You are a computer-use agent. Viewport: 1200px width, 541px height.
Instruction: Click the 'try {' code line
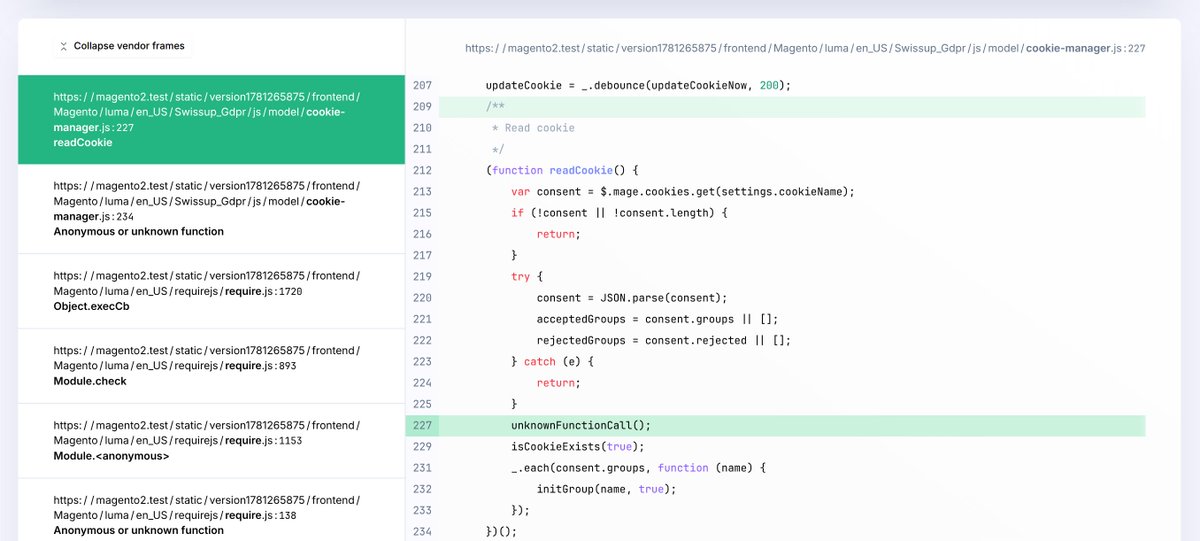(527, 276)
